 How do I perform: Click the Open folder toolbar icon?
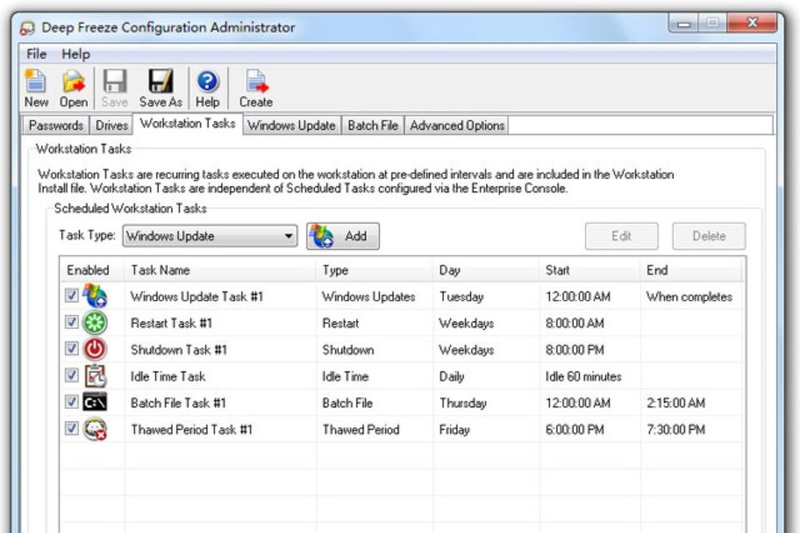(x=73, y=82)
